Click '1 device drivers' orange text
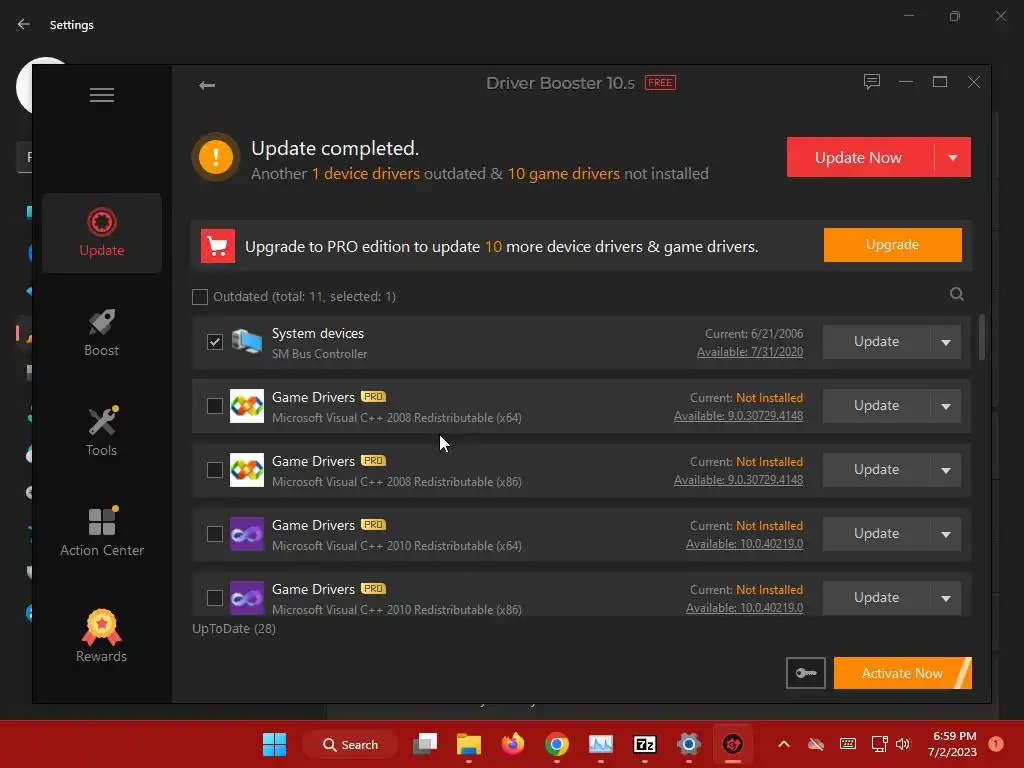 click(366, 174)
